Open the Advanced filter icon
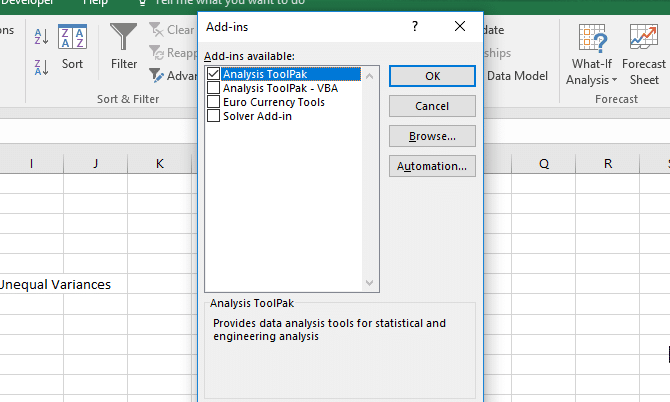Screen dimensions: 670x402 [156, 75]
